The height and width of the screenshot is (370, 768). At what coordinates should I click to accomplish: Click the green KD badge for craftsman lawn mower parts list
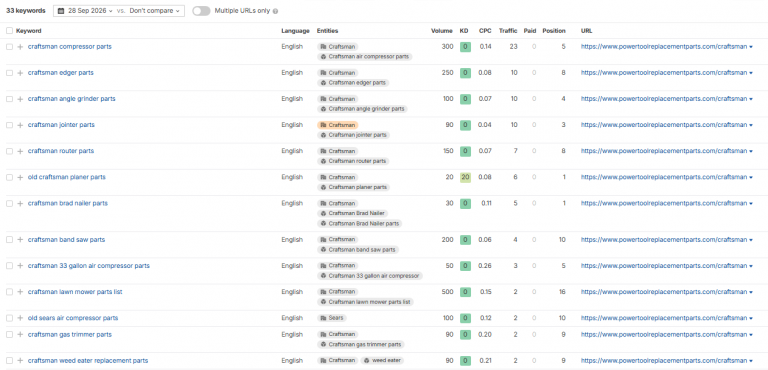[465, 292]
